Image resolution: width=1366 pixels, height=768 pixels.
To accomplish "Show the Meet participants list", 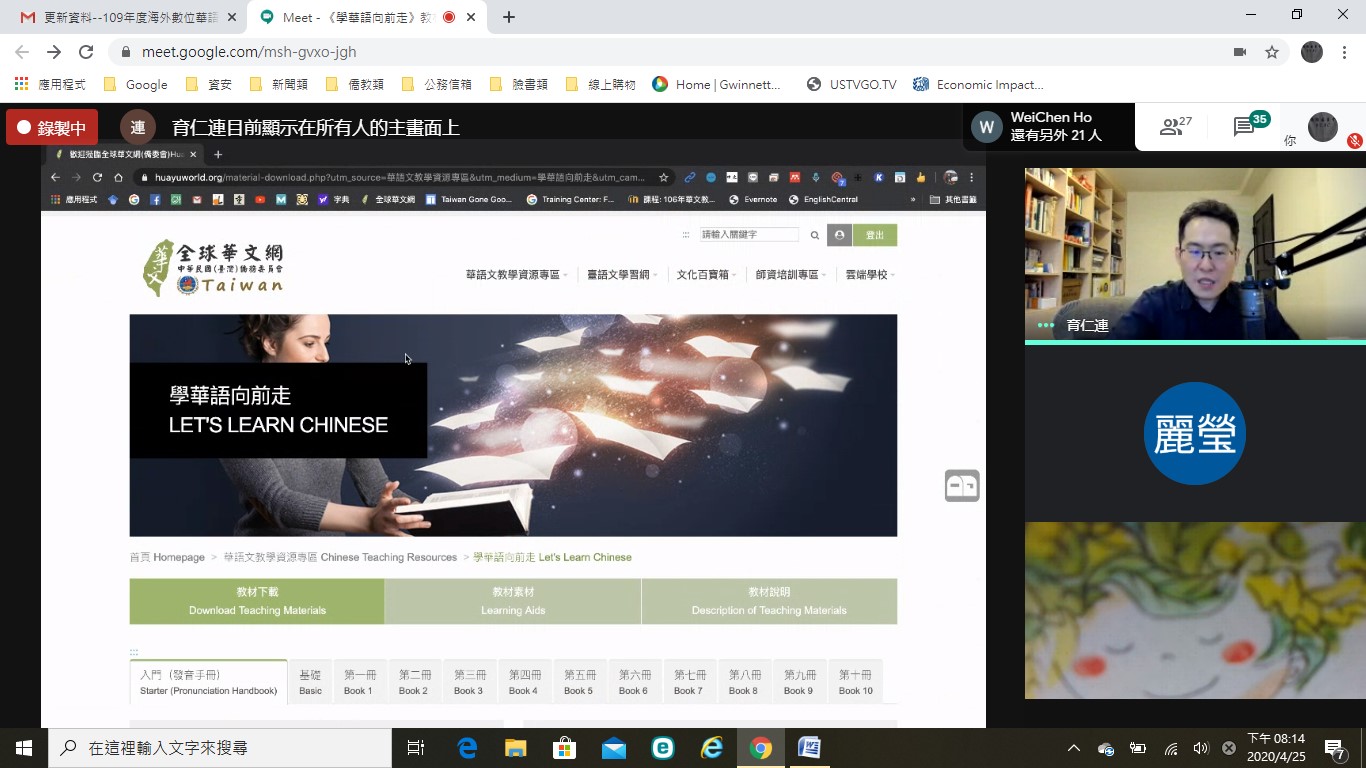I will (1172, 125).
